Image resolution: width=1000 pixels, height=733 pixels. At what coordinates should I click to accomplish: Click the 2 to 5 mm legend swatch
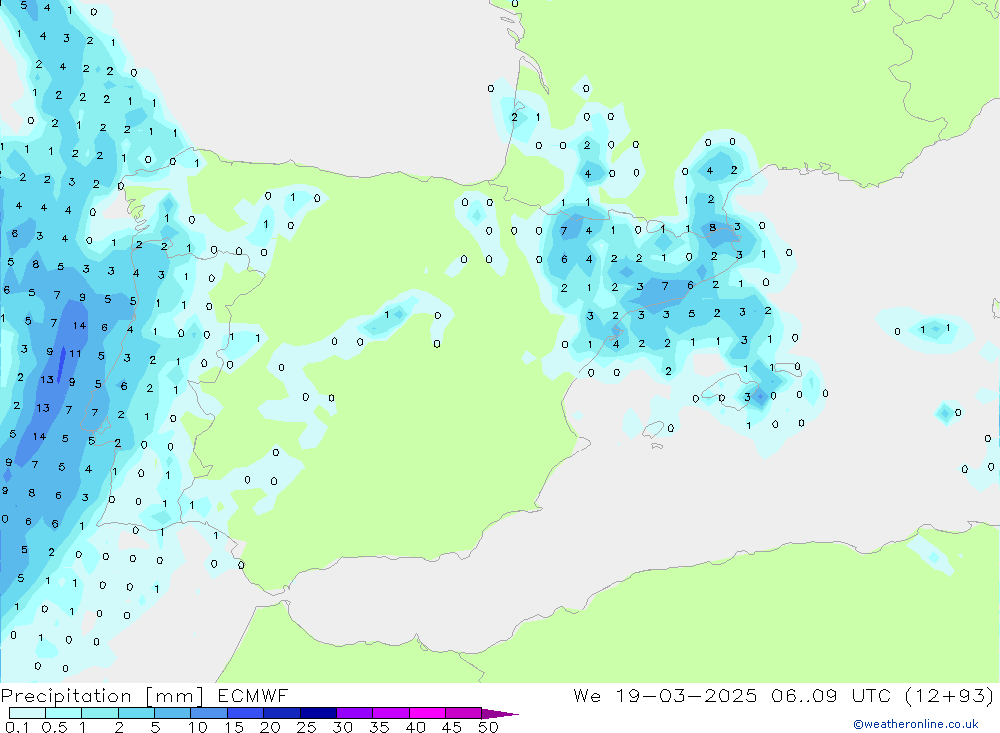coord(136,713)
